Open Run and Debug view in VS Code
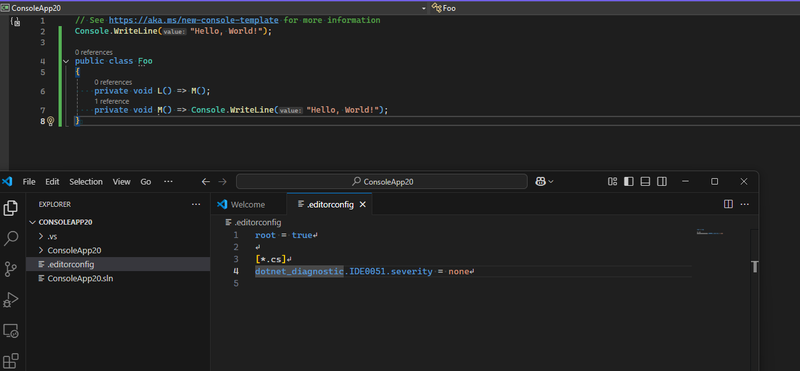Screen dimensions: 800x371 pos(11,300)
